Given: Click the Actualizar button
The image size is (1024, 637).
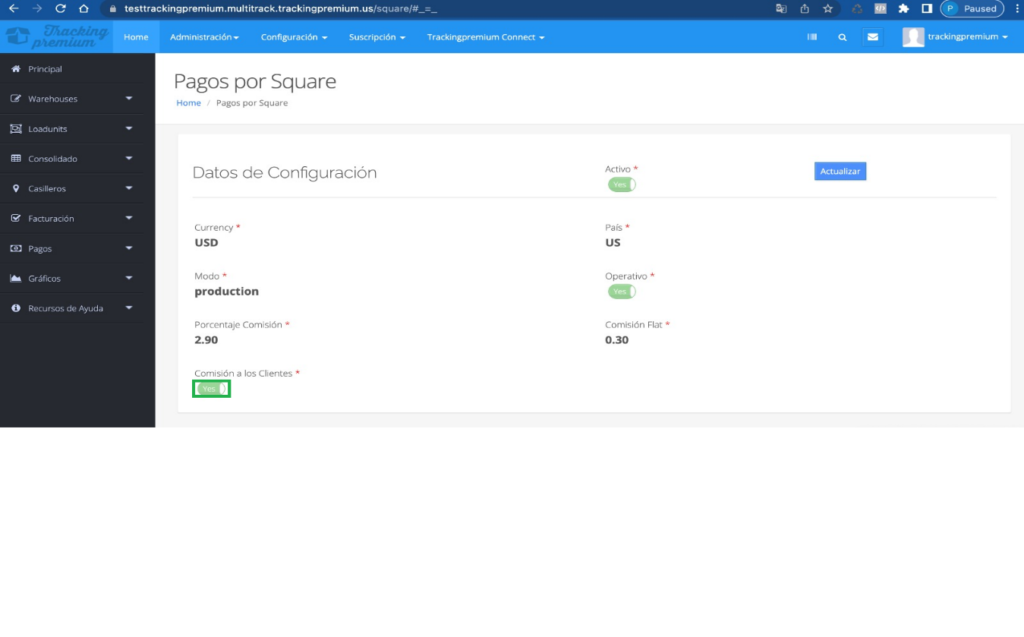Looking at the screenshot, I should (x=840, y=171).
